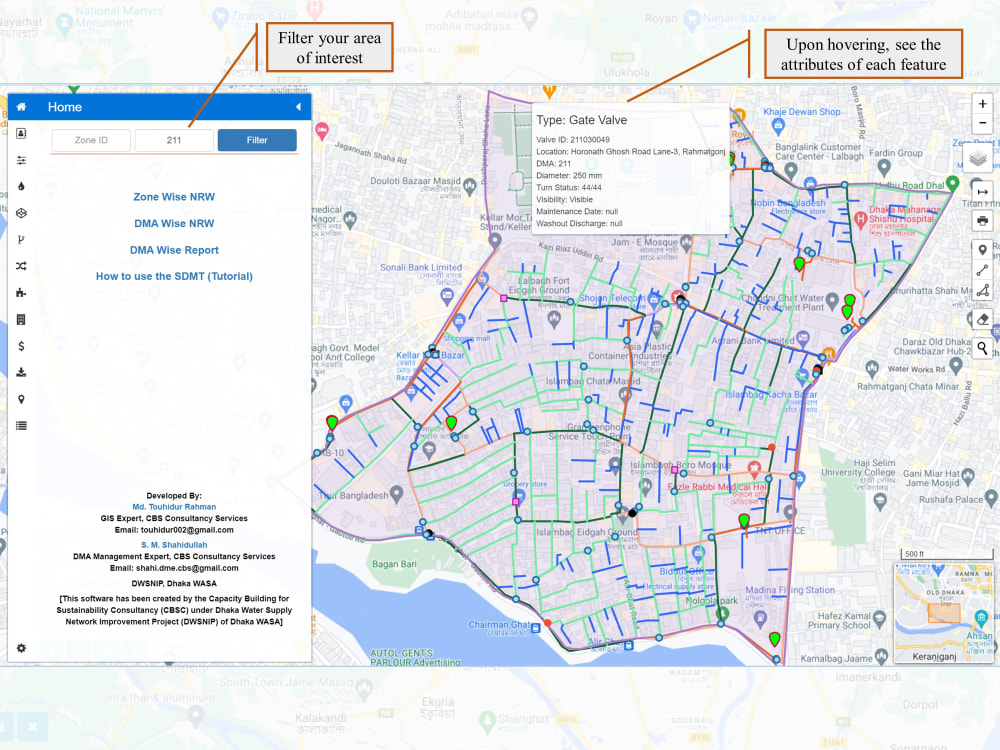Screen dimensions: 1000x750
Task: Click the Valve ID: 211030049 text
Action: (573, 140)
